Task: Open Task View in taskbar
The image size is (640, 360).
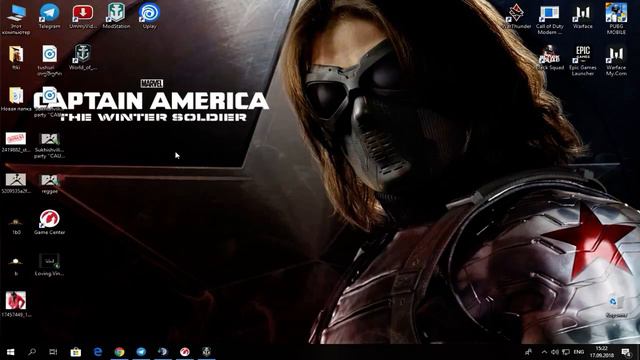Action: 53,352
